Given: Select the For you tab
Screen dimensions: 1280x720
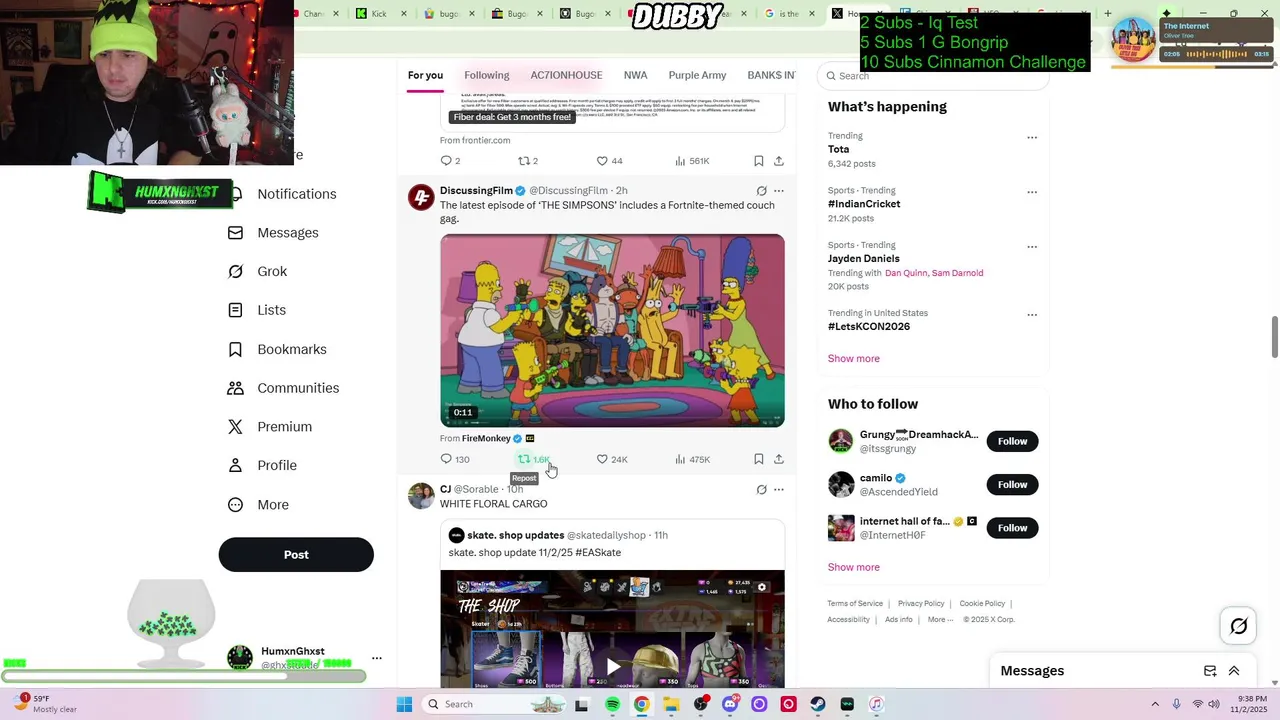Looking at the screenshot, I should 425,75.
